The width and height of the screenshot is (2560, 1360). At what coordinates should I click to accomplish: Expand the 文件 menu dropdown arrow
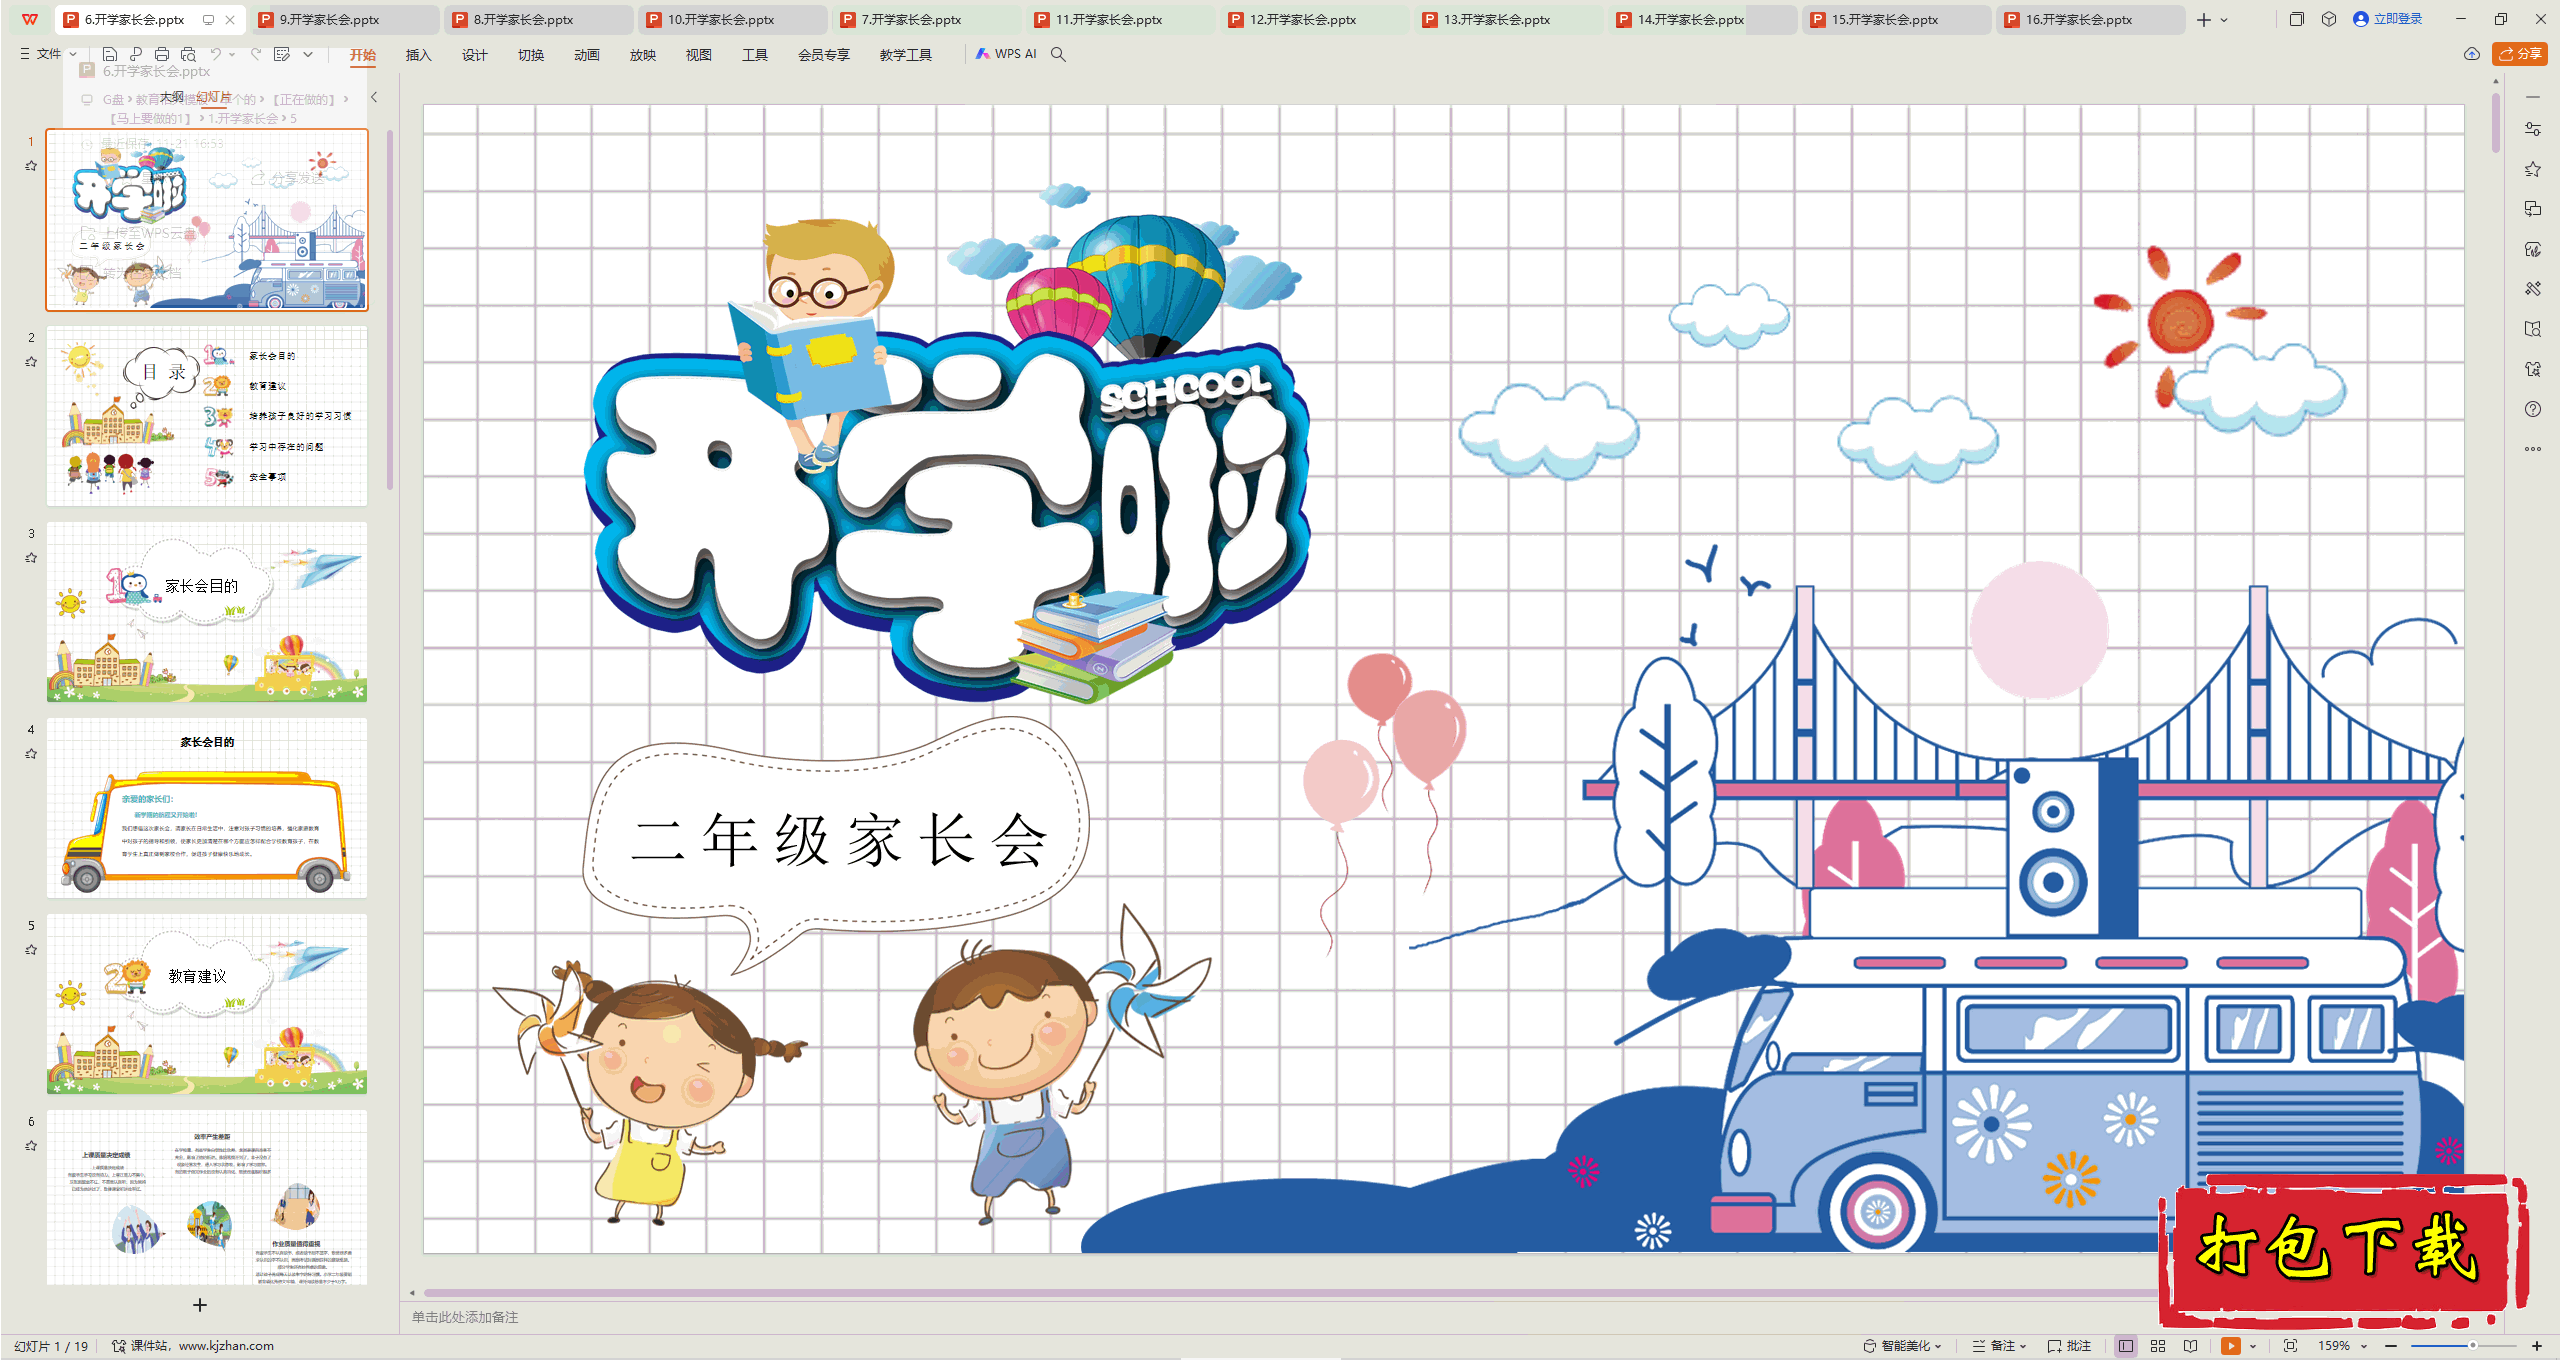[x=73, y=54]
